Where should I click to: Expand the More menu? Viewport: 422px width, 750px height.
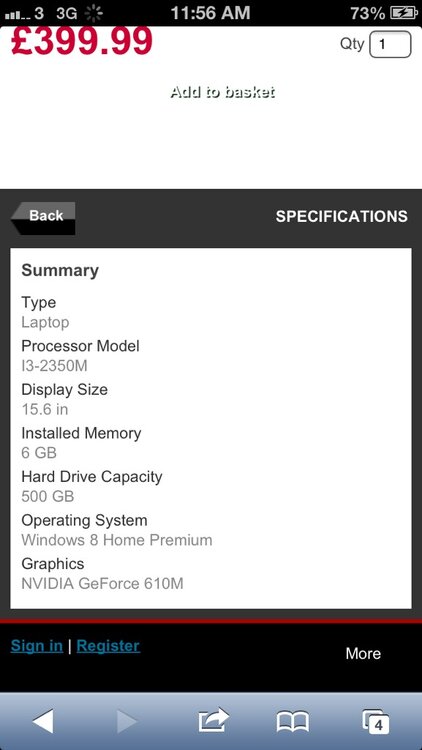click(363, 653)
